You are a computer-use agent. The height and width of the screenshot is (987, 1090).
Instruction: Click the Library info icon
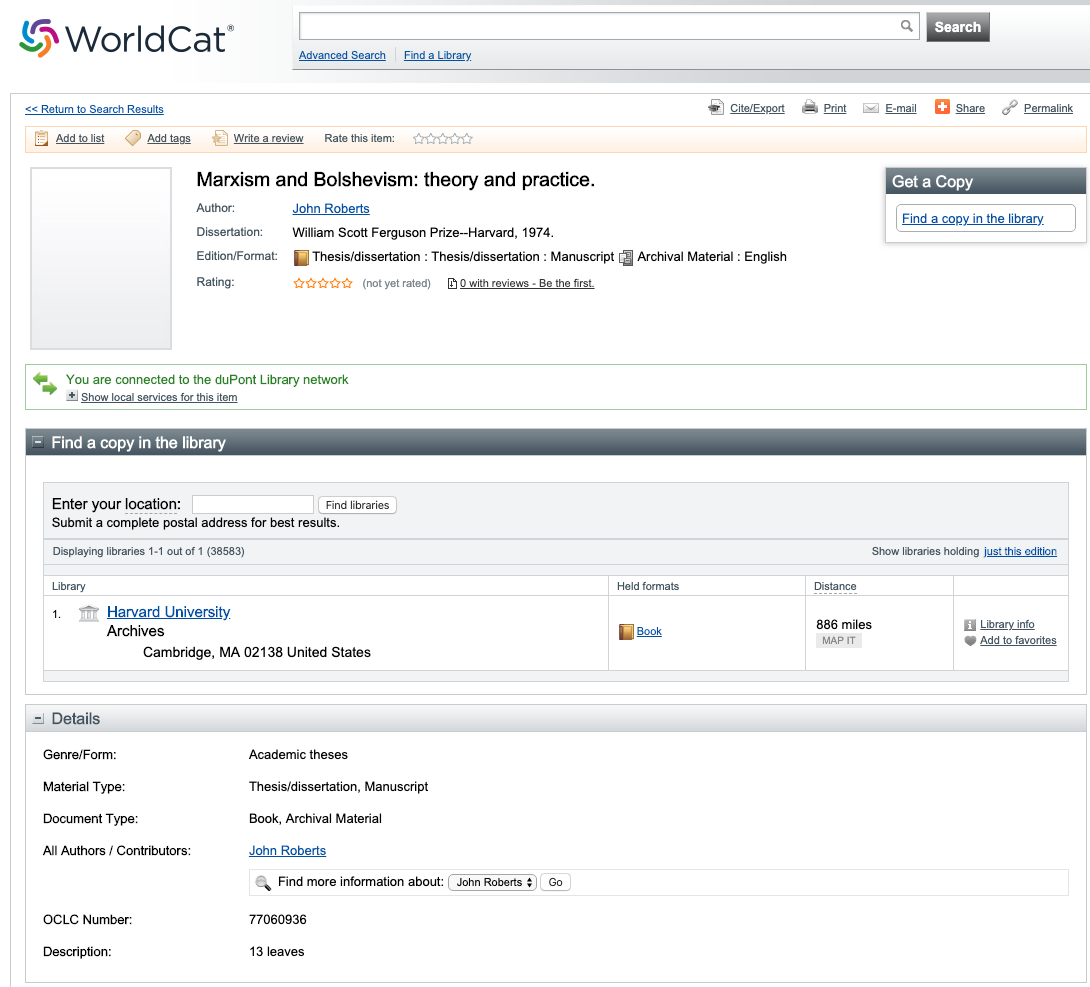[x=970, y=625]
